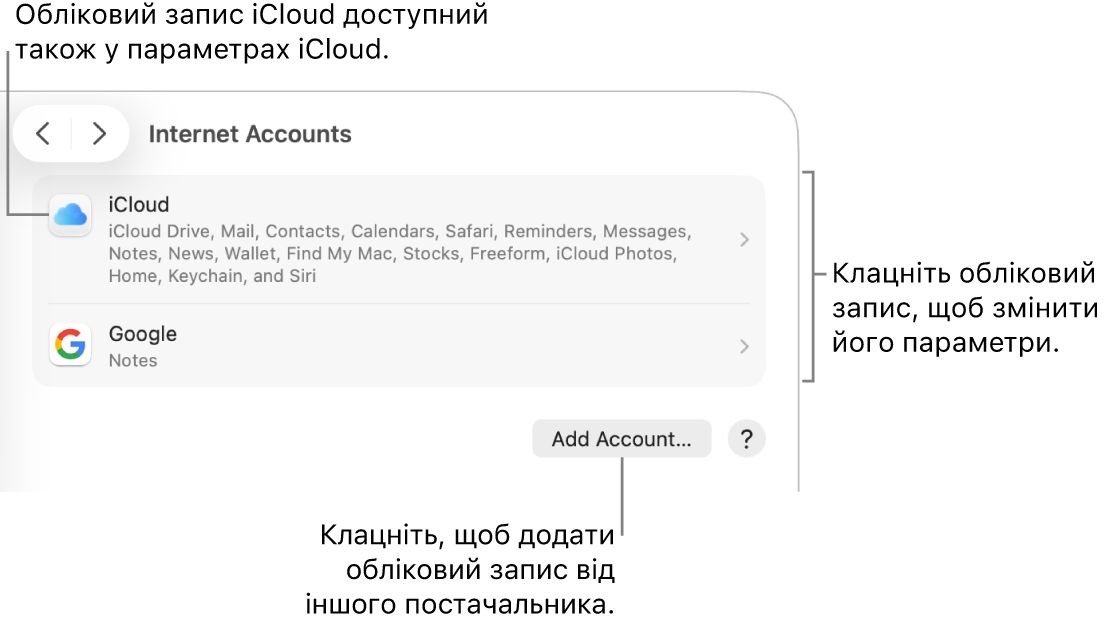Click the callout text 'Клацніть обліковий запис'
This screenshot has height=622, width=1109.
click(964, 273)
